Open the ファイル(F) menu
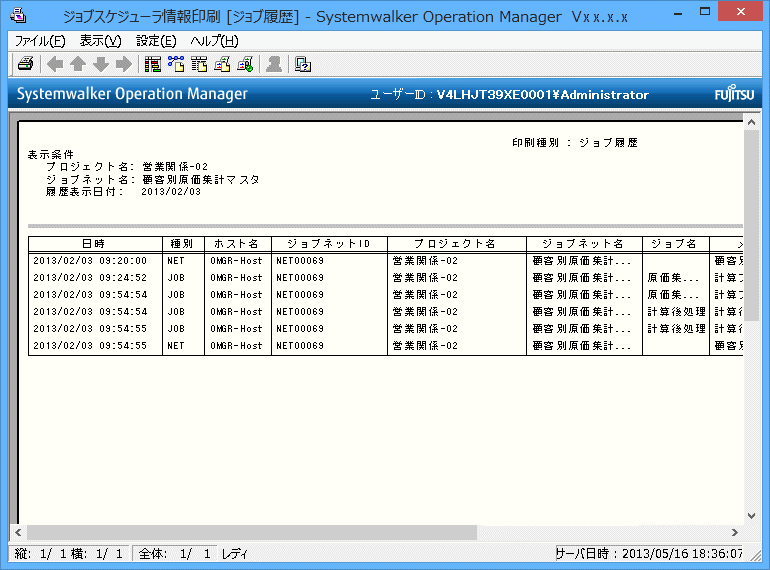 pyautogui.click(x=40, y=41)
